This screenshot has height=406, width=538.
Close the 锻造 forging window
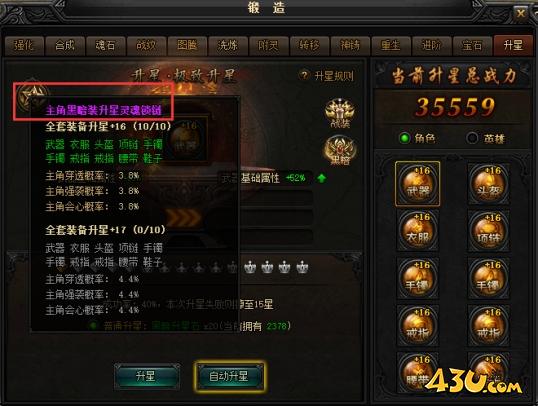(520, 14)
